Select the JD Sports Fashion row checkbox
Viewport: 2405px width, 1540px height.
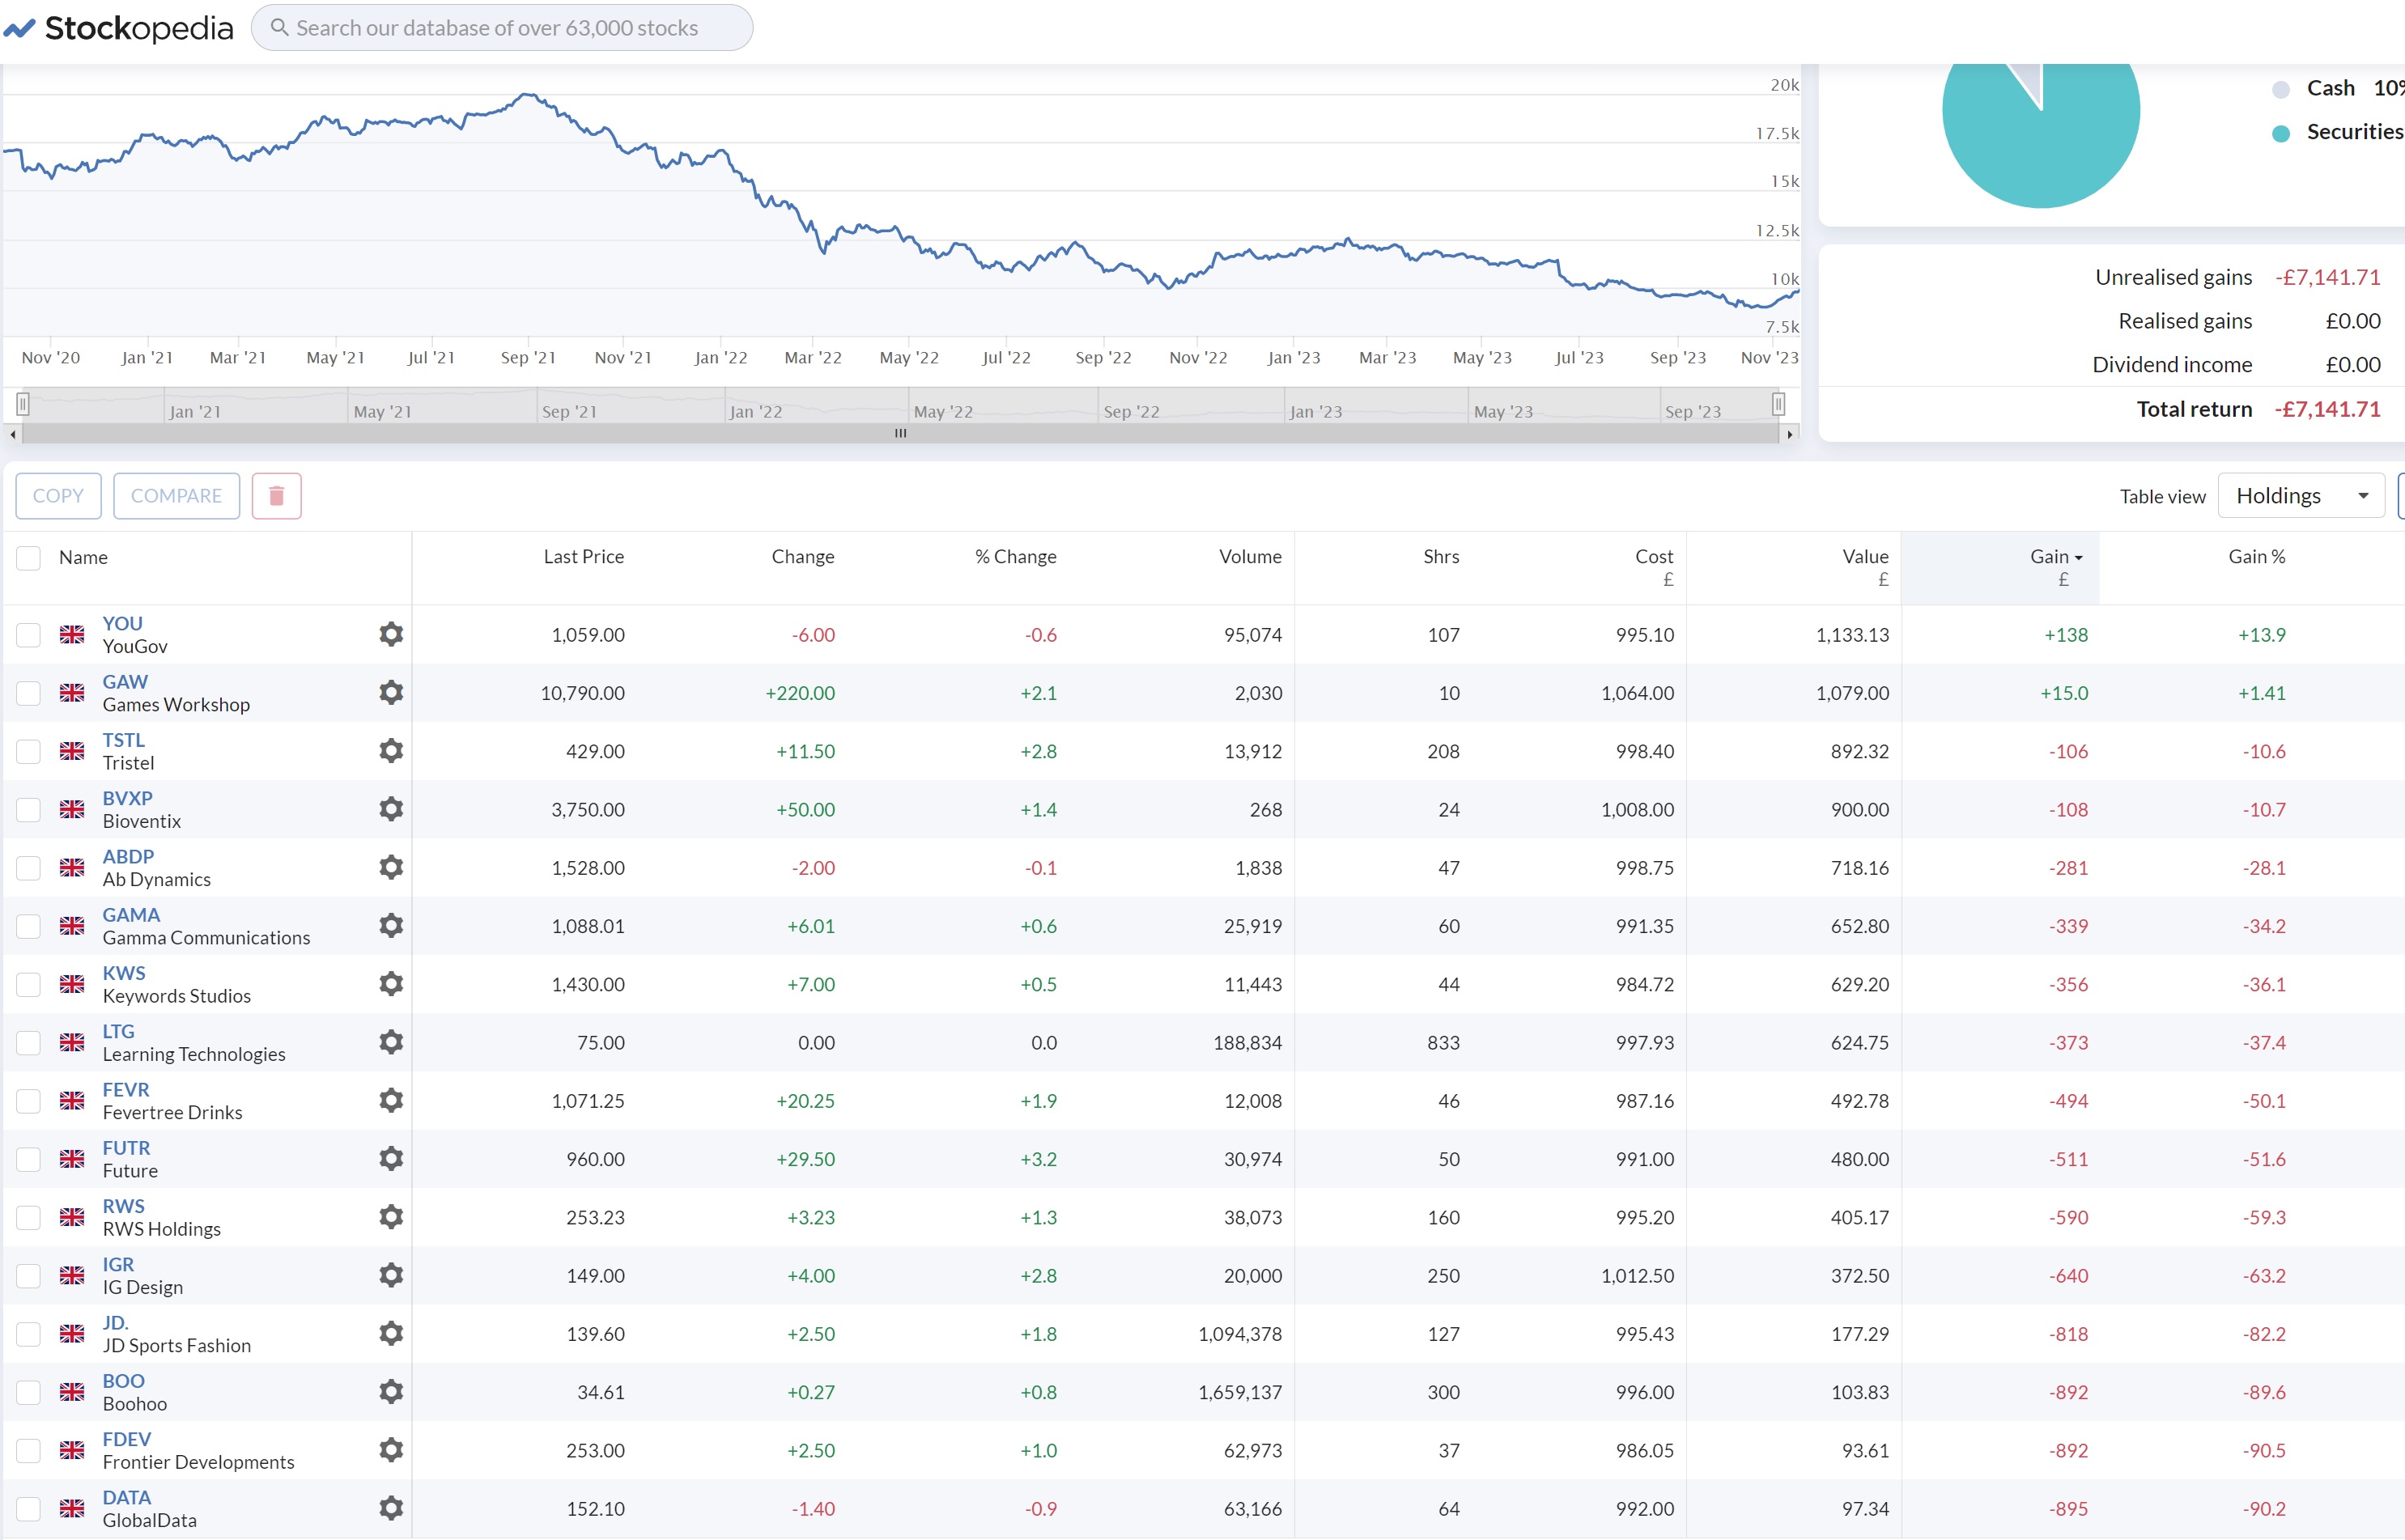[x=29, y=1334]
